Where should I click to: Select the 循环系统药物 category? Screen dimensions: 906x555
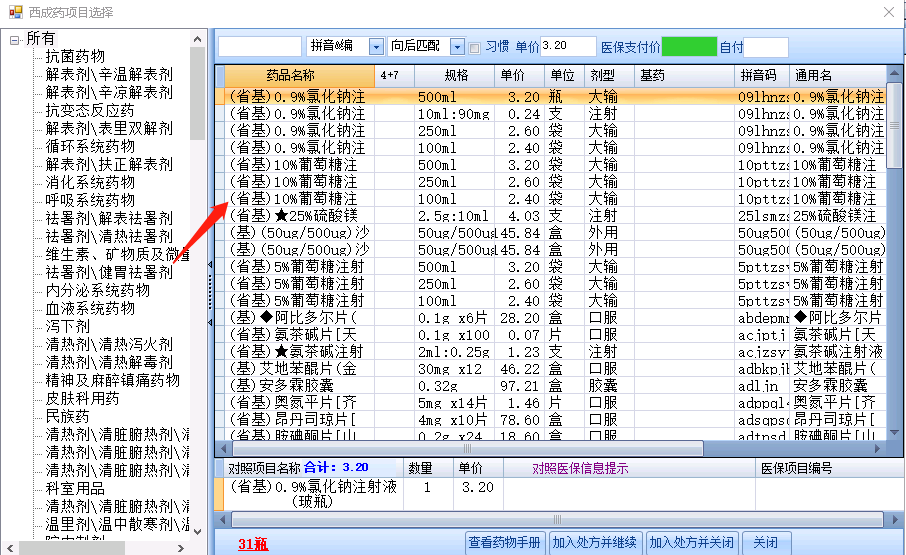coord(90,146)
